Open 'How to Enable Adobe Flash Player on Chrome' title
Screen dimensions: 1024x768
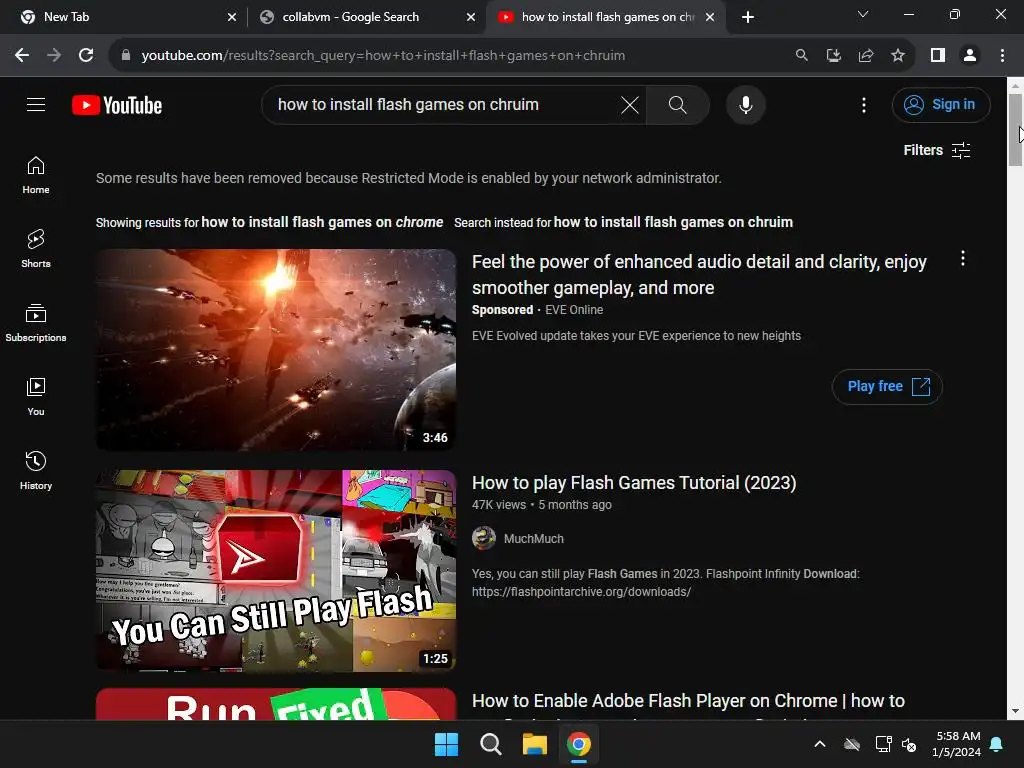click(688, 701)
